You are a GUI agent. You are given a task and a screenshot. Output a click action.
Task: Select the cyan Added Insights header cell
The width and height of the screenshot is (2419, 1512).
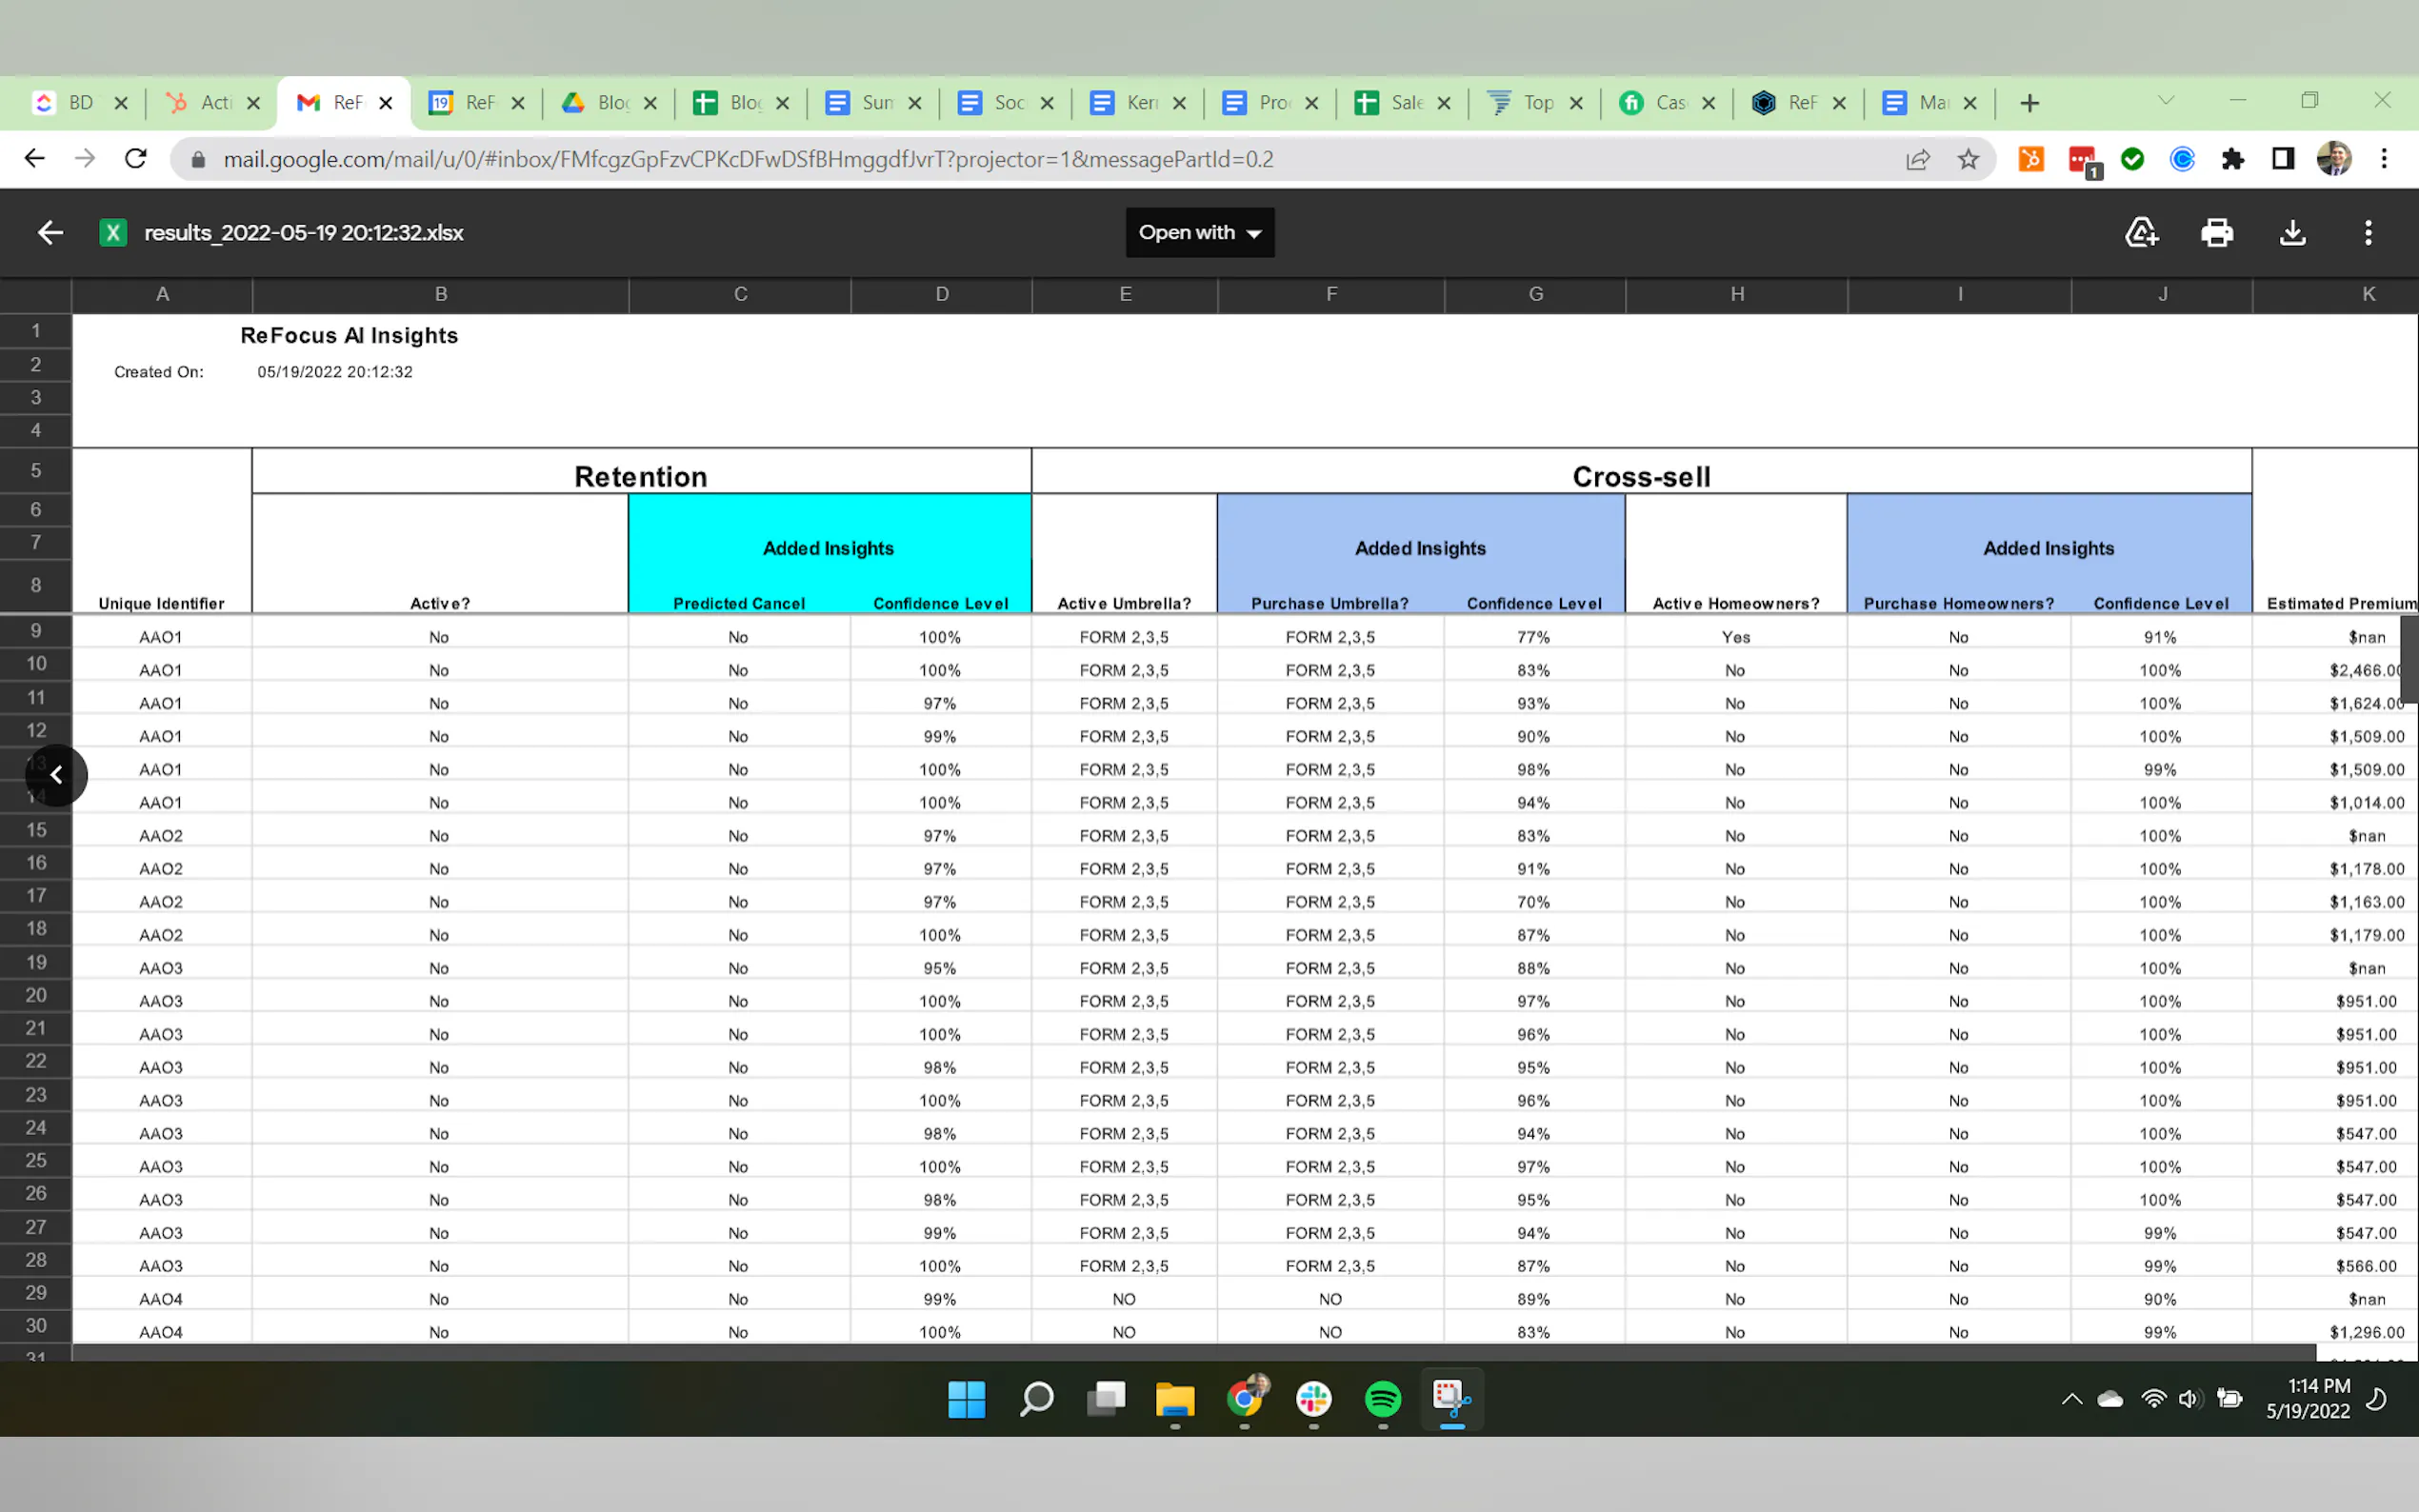tap(828, 548)
